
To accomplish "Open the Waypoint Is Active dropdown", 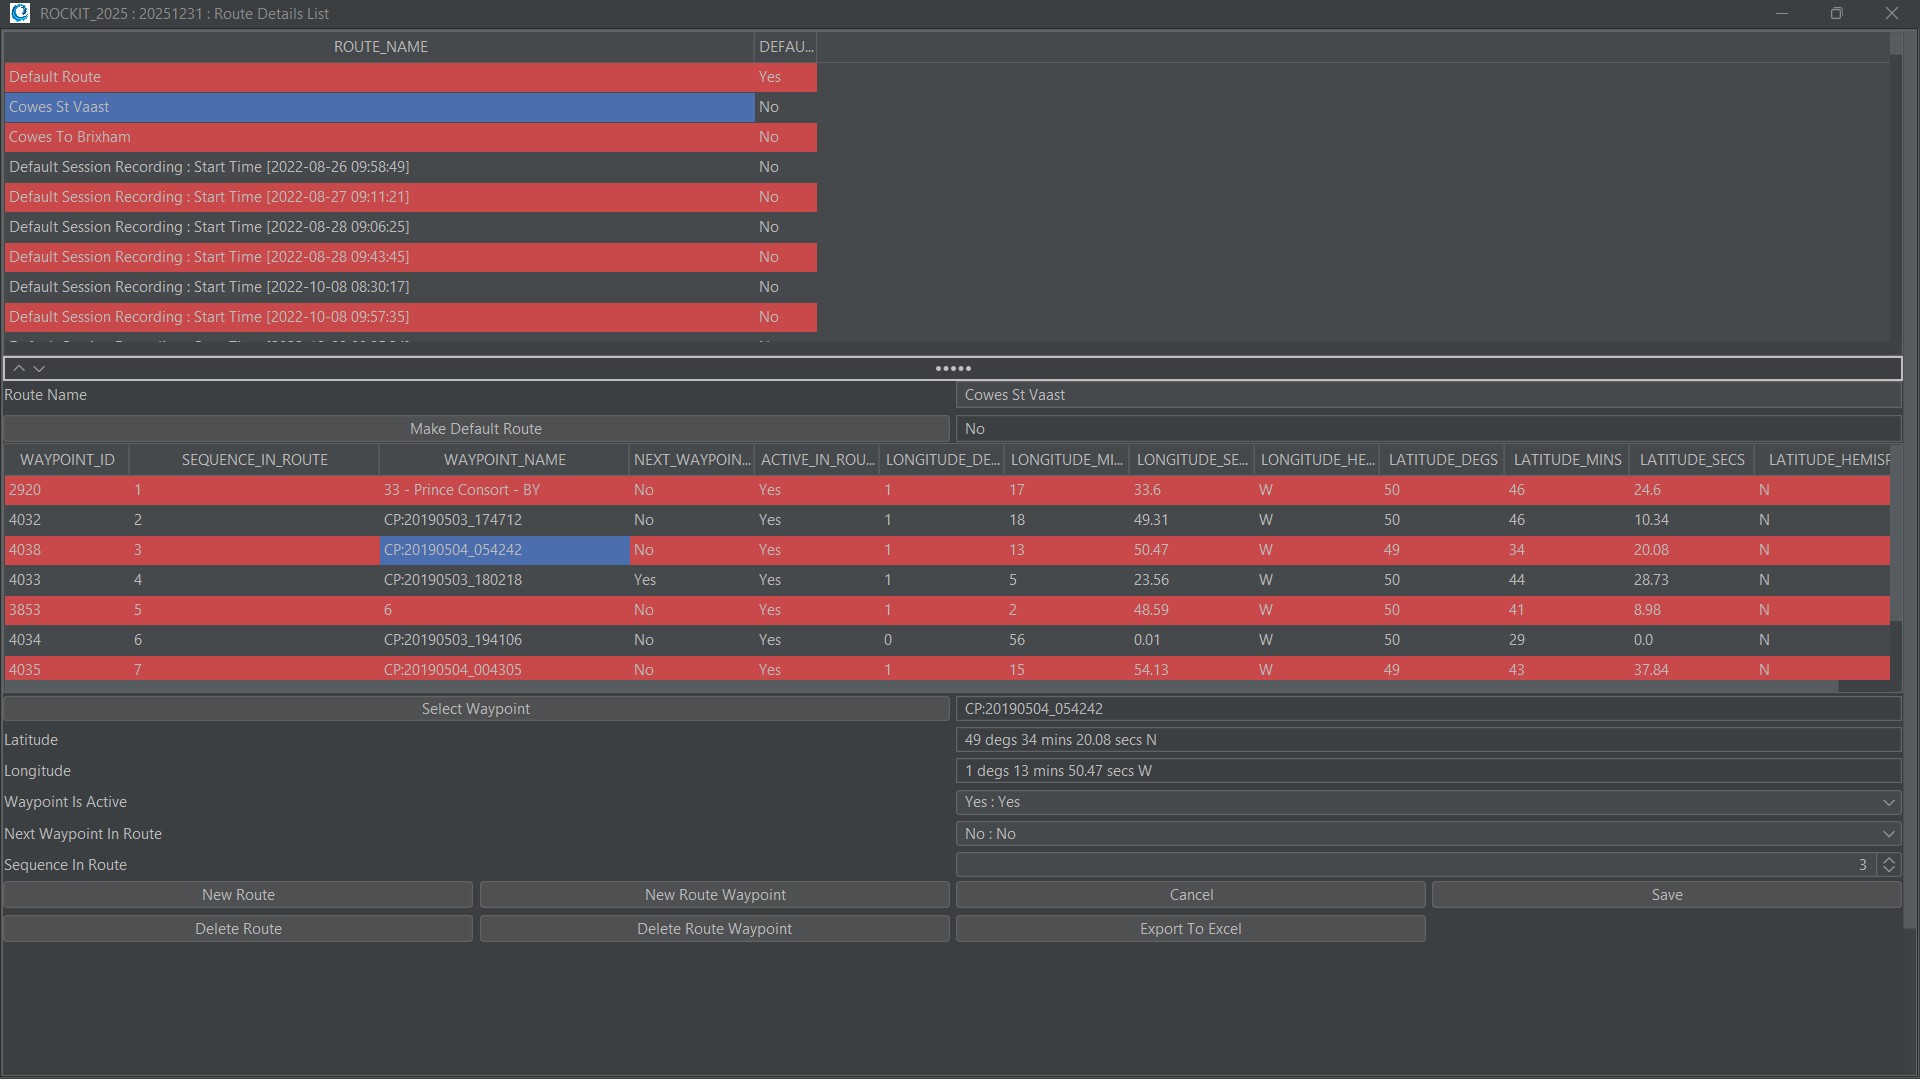I will tap(1888, 802).
